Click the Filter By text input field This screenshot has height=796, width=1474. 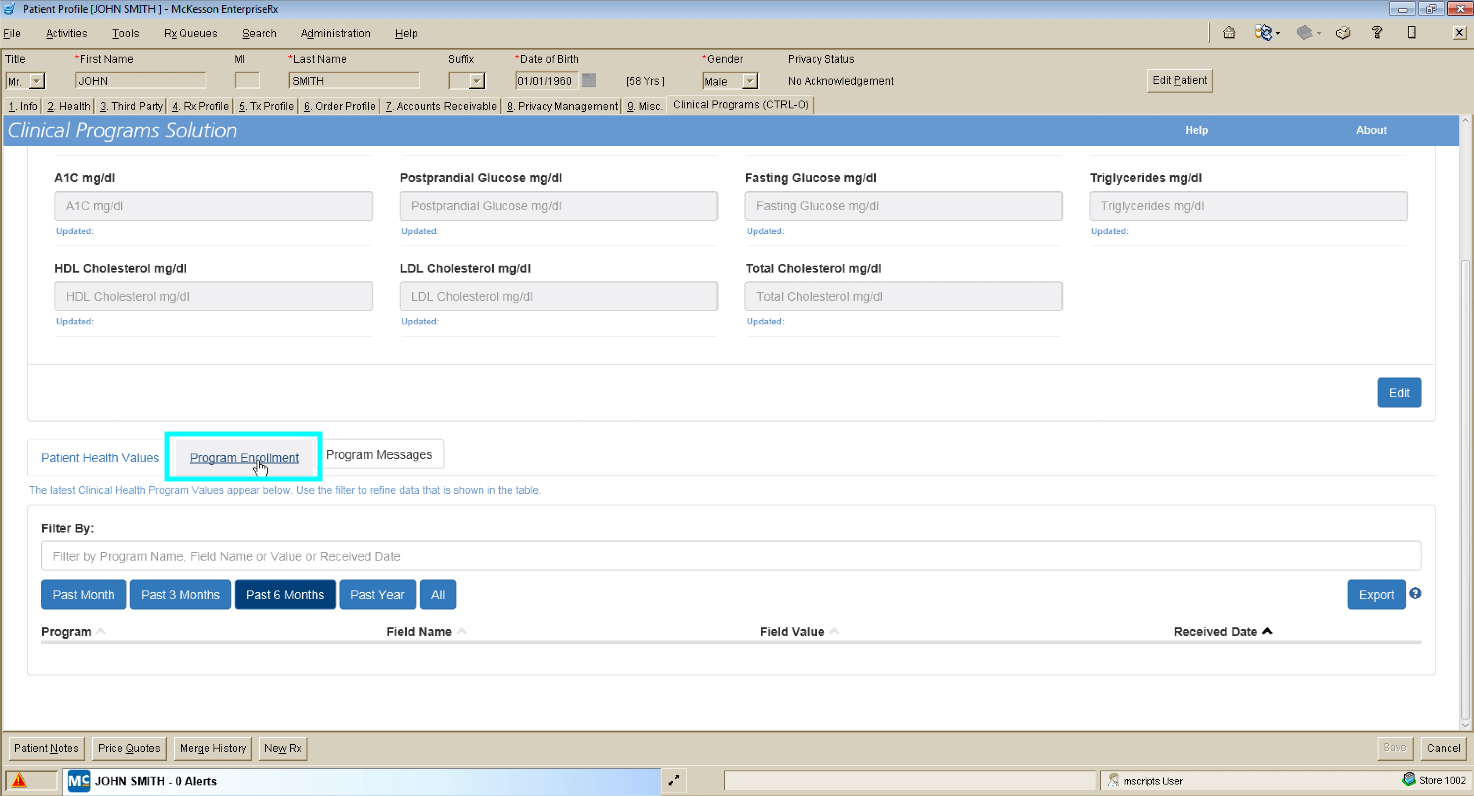coord(731,556)
